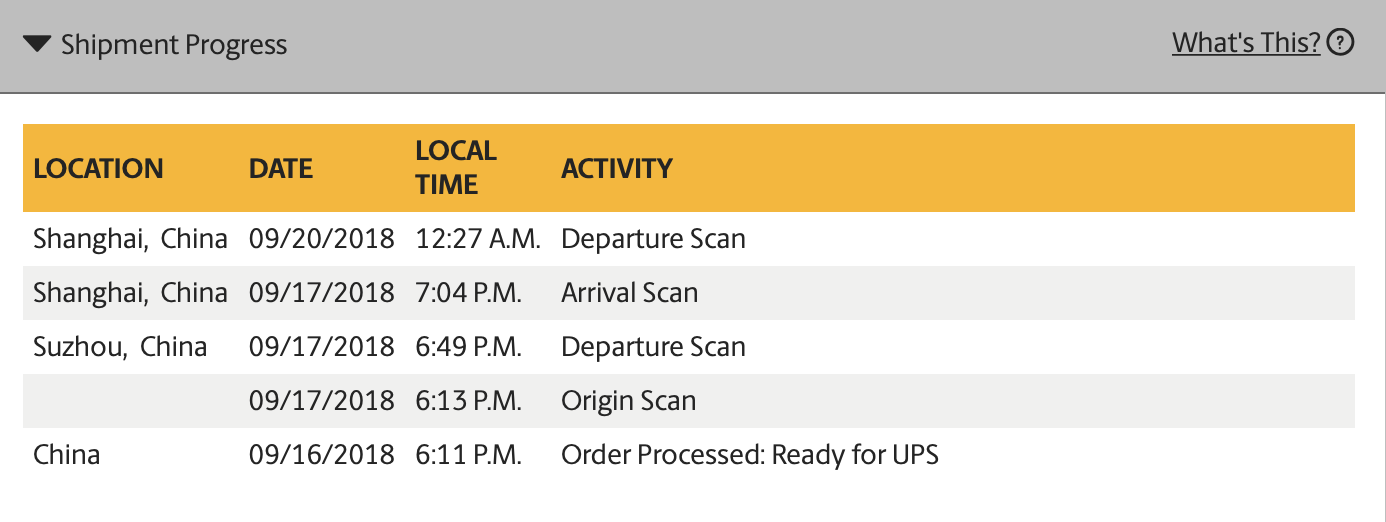This screenshot has height=522, width=1386.
Task: Click the LOCAL TIME column header
Action: tap(456, 167)
